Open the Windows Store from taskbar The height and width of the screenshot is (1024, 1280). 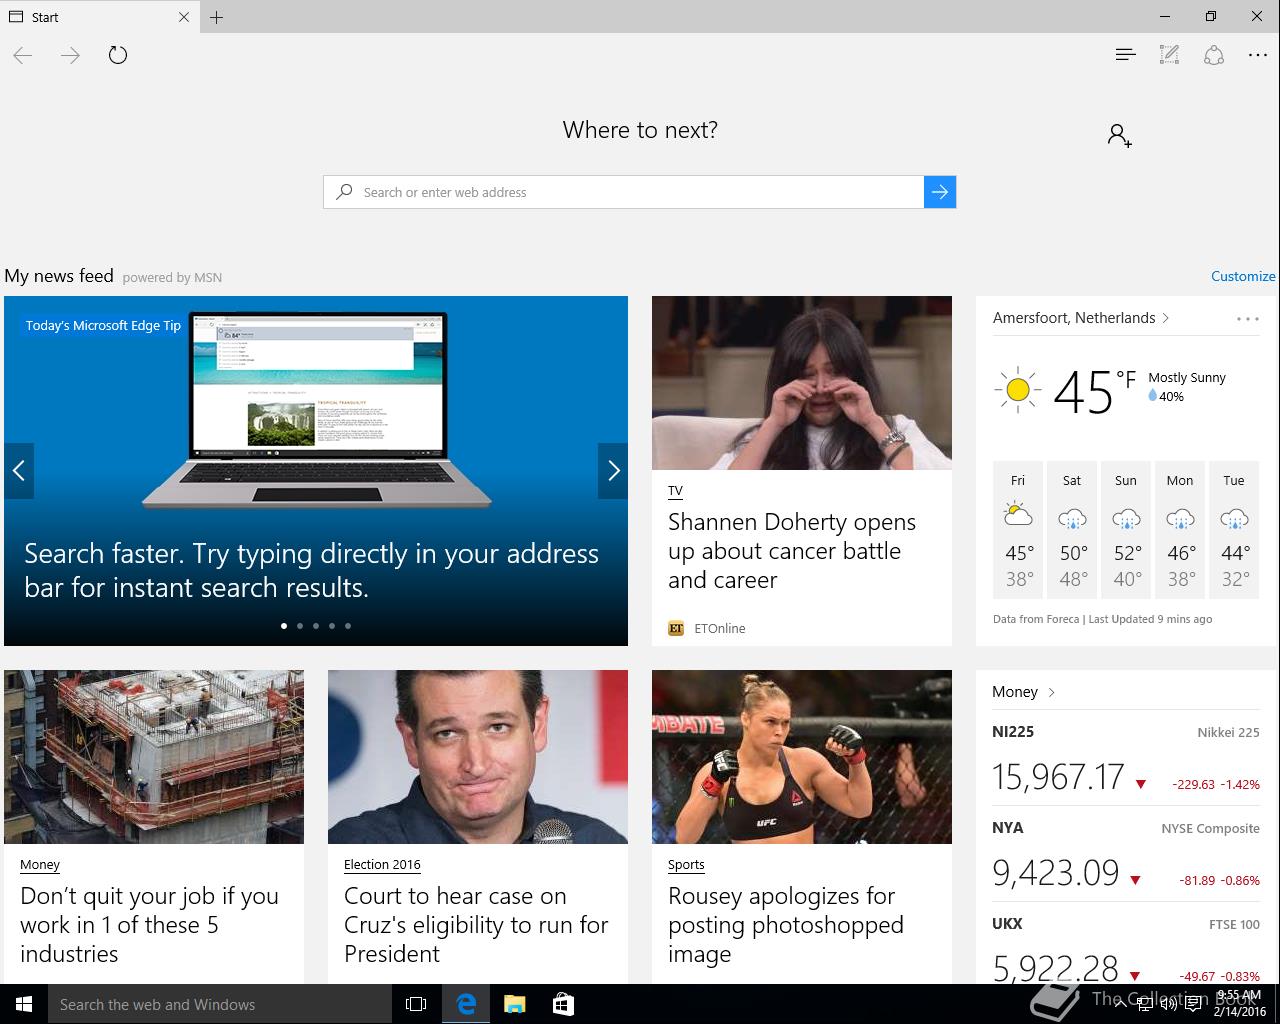point(563,1004)
